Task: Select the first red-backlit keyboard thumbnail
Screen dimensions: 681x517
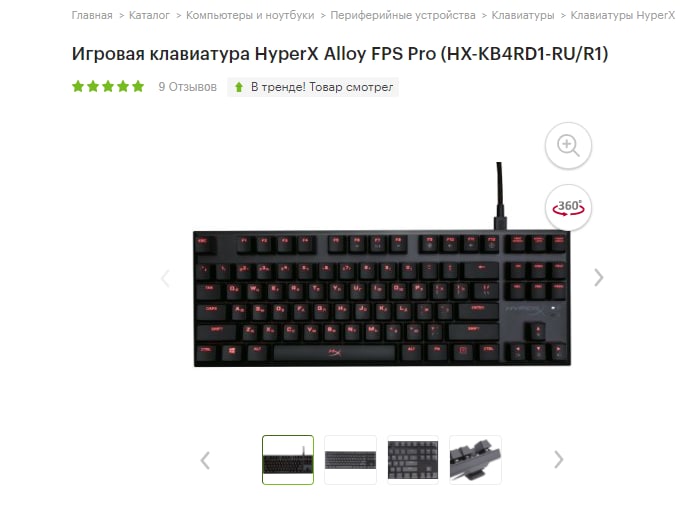Action: tap(288, 460)
